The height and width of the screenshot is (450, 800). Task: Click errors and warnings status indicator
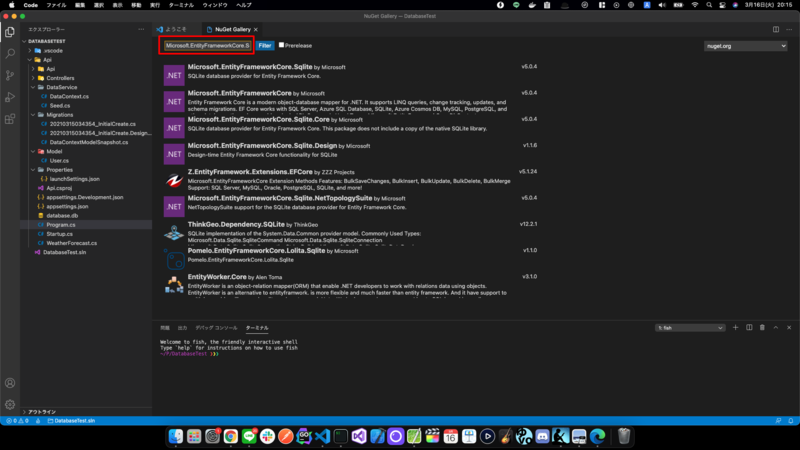coord(17,421)
